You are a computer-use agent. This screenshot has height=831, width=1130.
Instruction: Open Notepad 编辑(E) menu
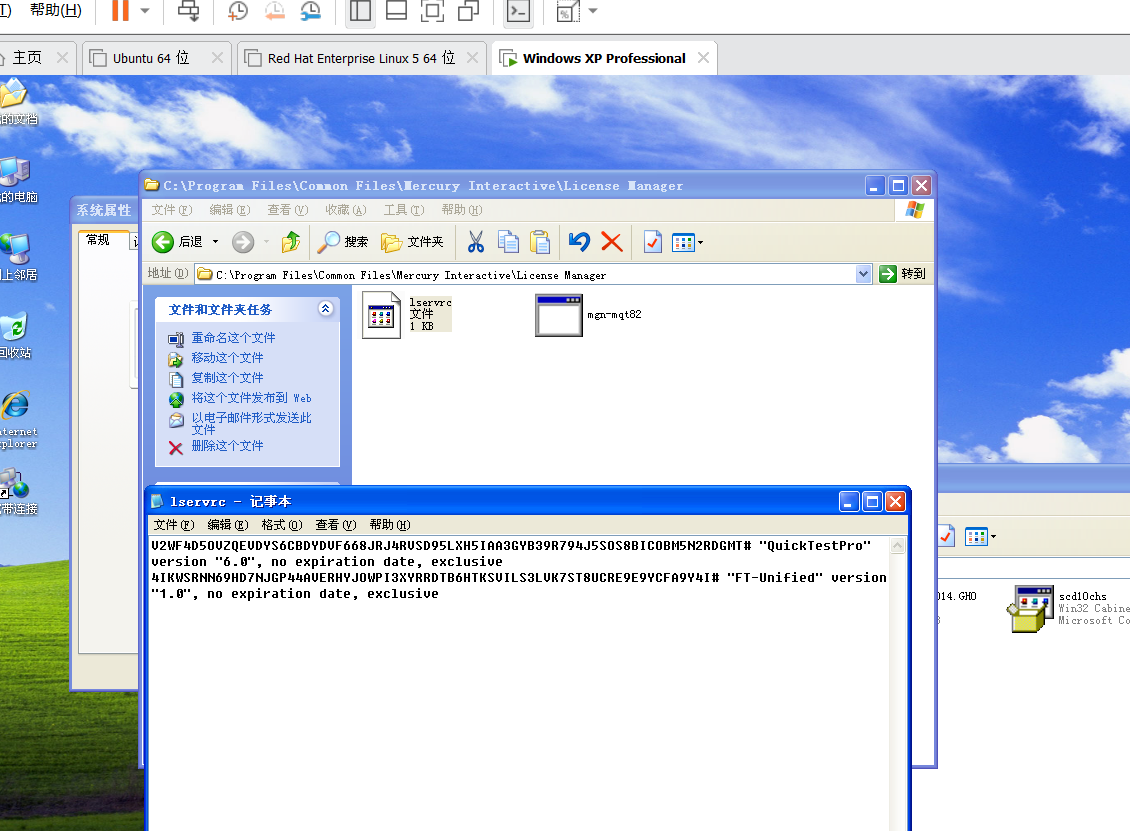(228, 525)
